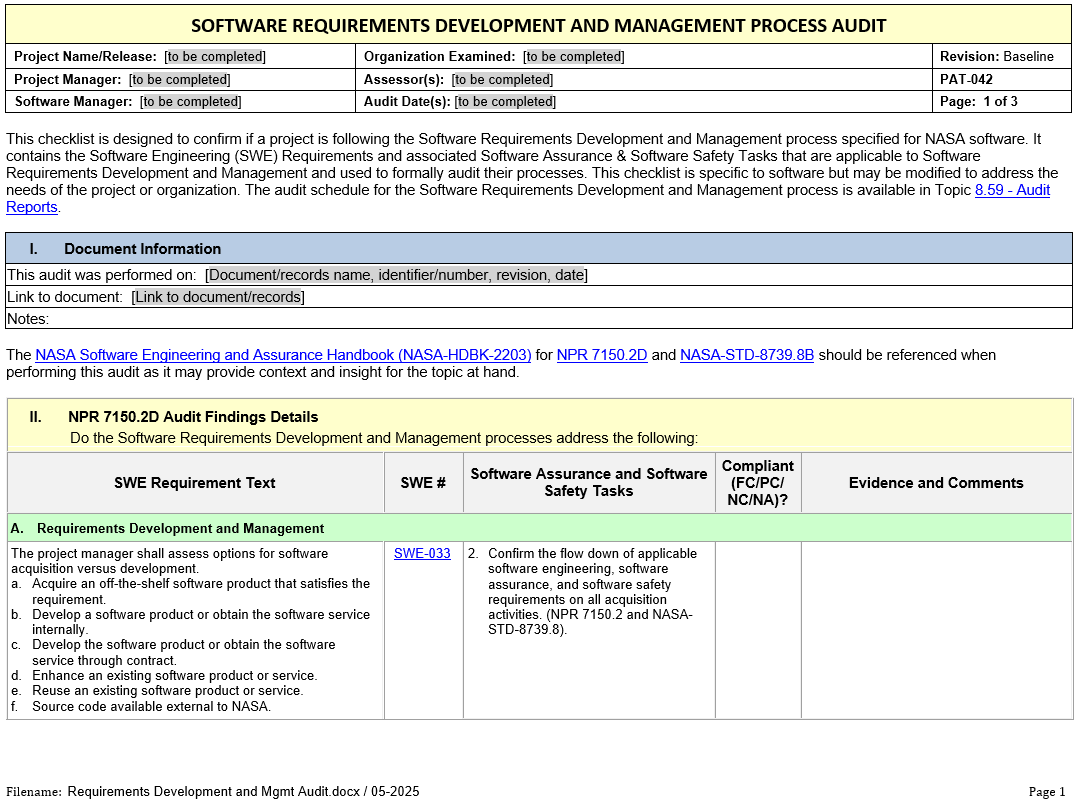Open the 8.59 - Audit Reports link

pos(1012,190)
